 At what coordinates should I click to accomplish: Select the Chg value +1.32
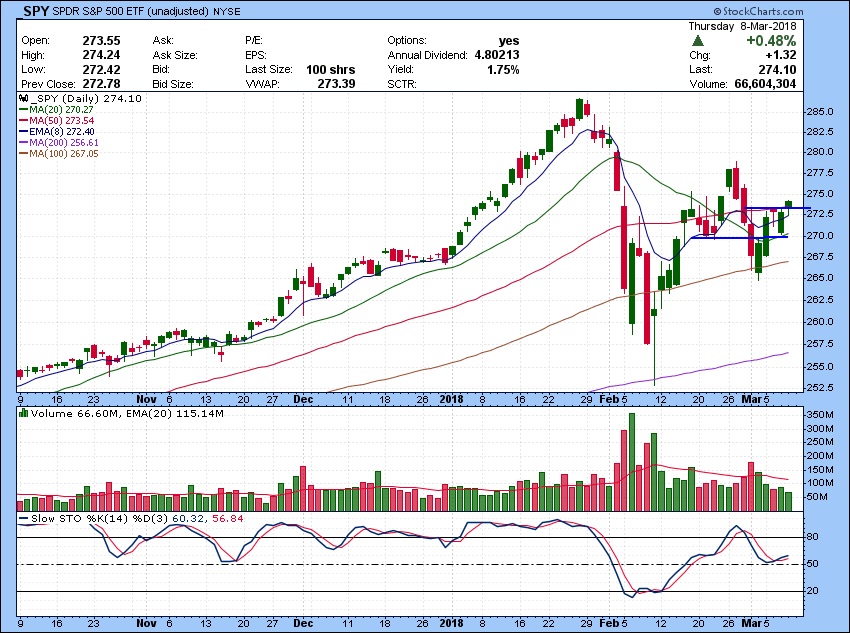[781, 55]
